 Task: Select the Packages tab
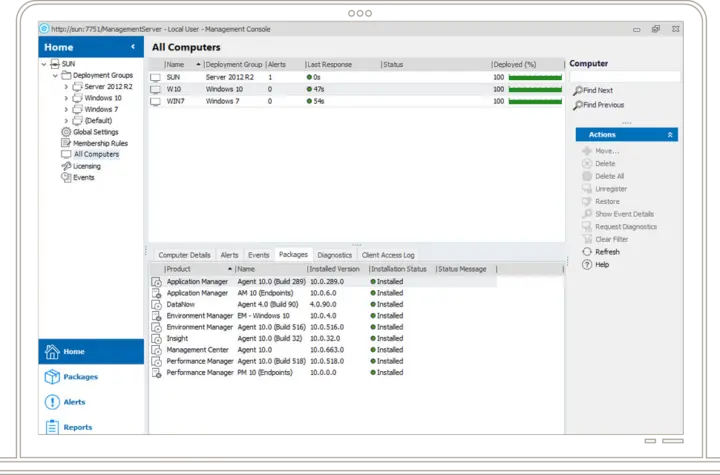point(293,254)
